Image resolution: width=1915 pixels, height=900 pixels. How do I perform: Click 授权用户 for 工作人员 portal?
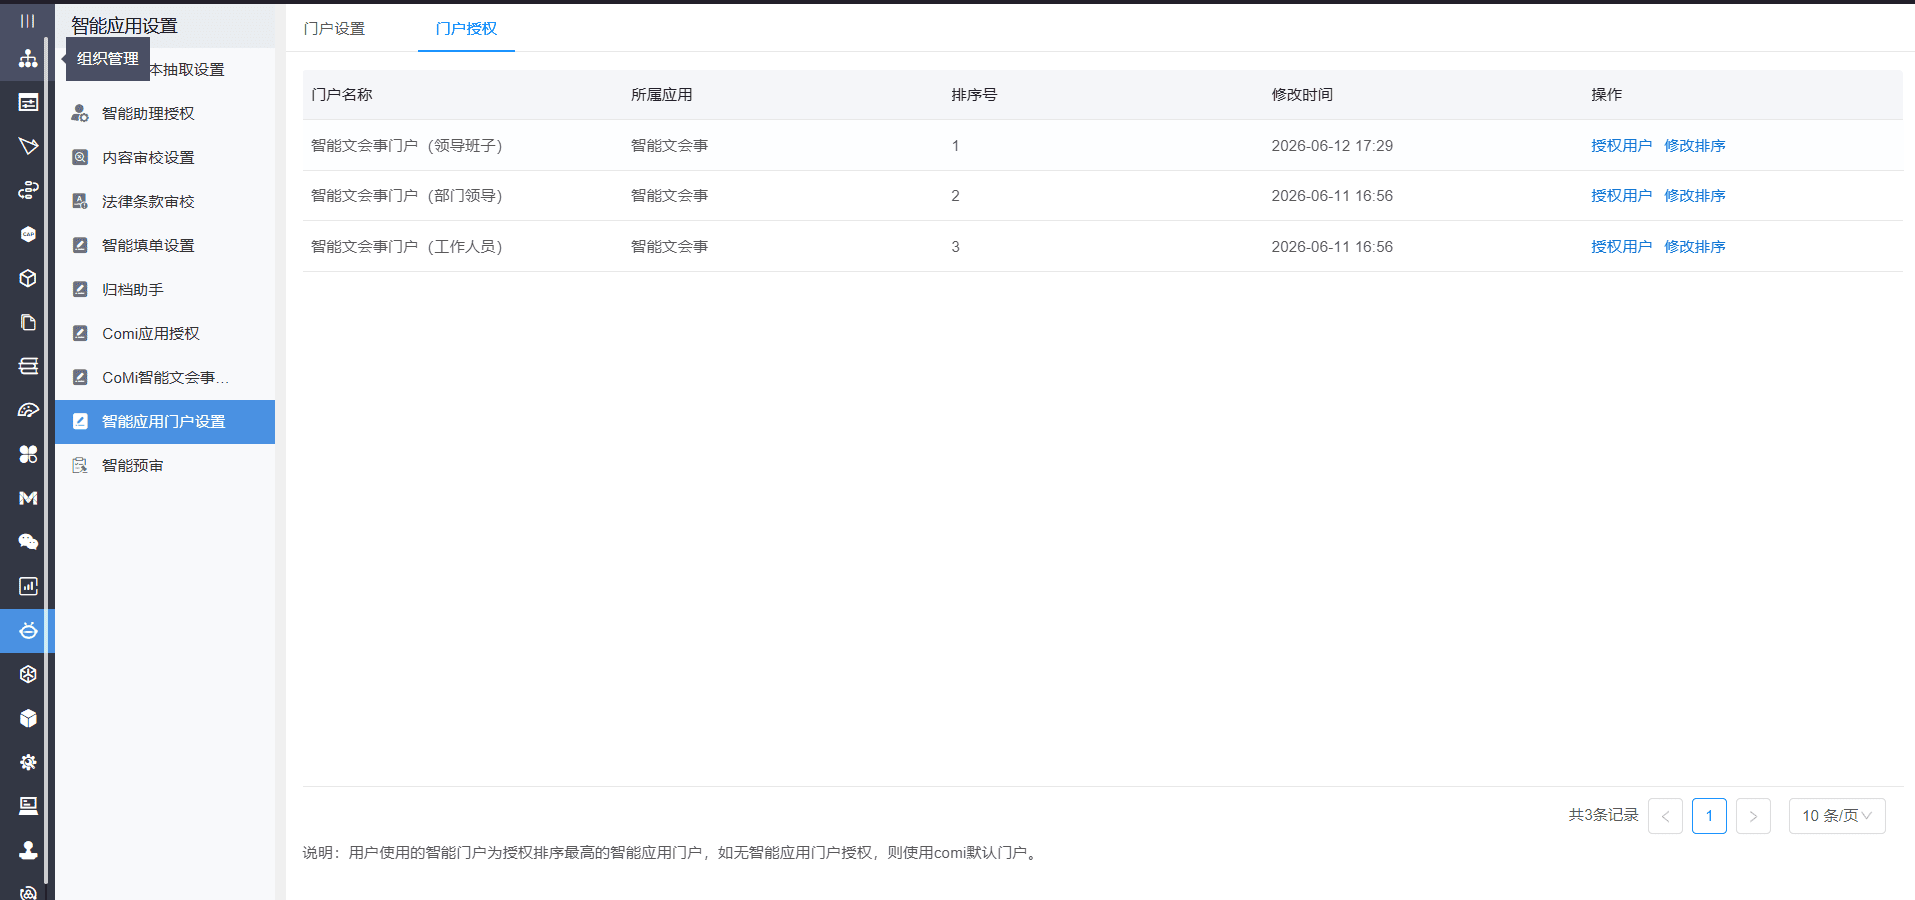point(1621,246)
